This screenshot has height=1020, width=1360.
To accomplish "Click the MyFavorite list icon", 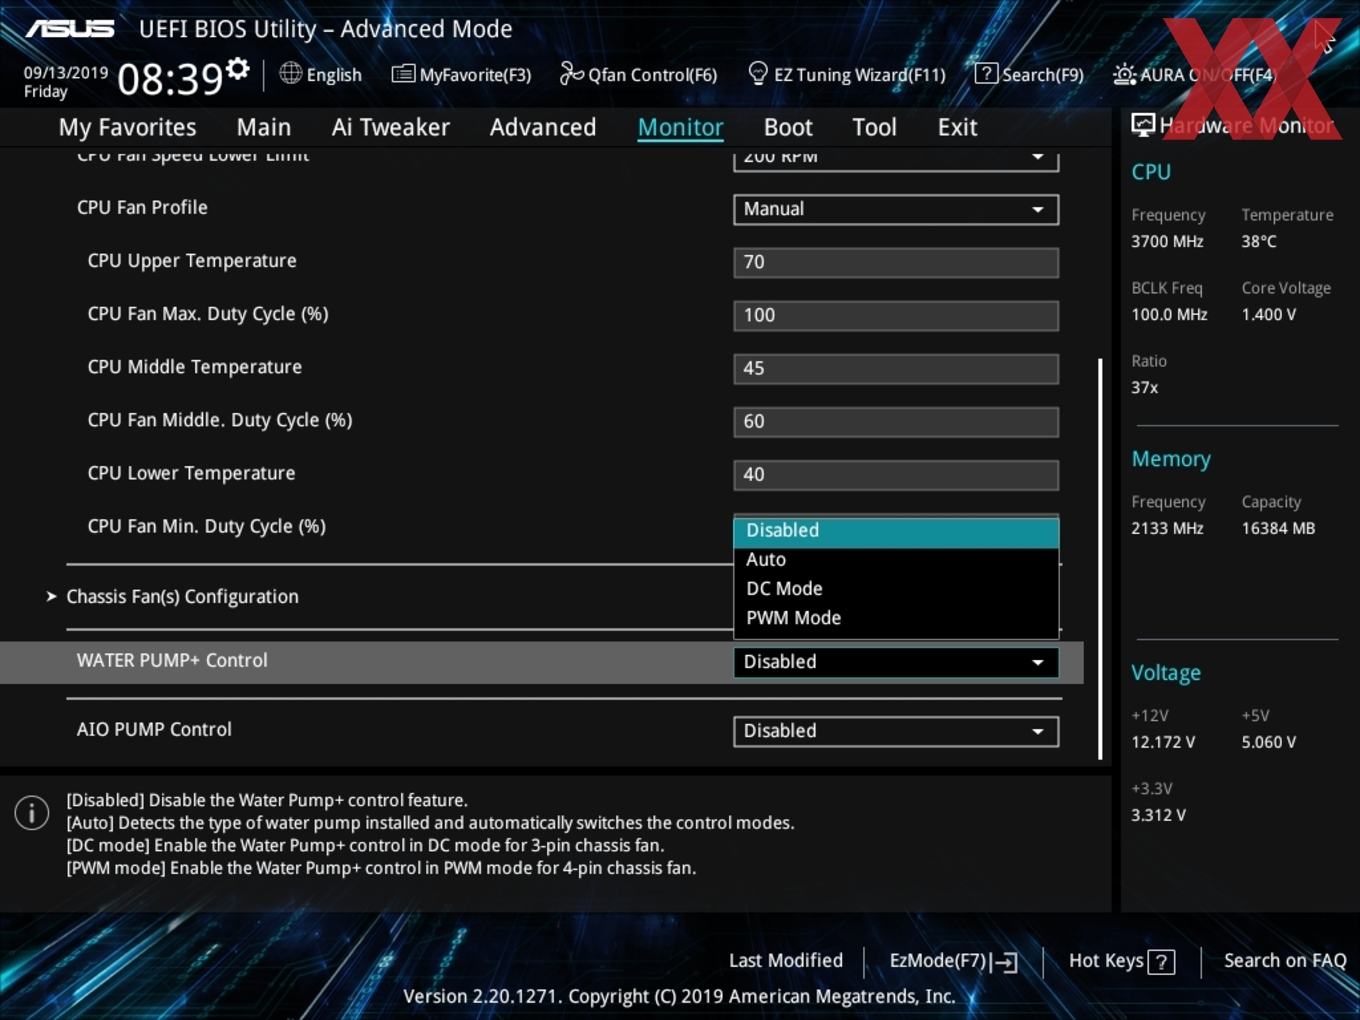I will (x=403, y=74).
